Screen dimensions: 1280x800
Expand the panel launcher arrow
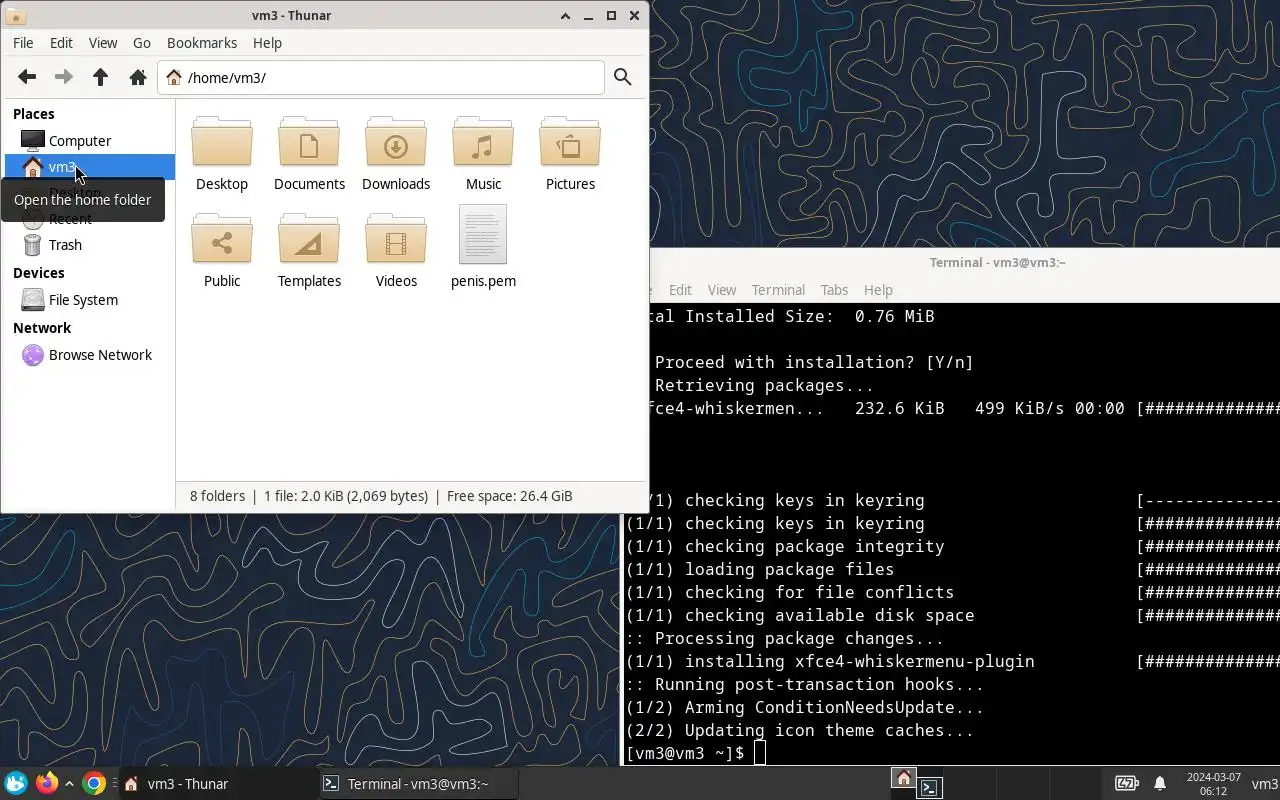coord(69,784)
